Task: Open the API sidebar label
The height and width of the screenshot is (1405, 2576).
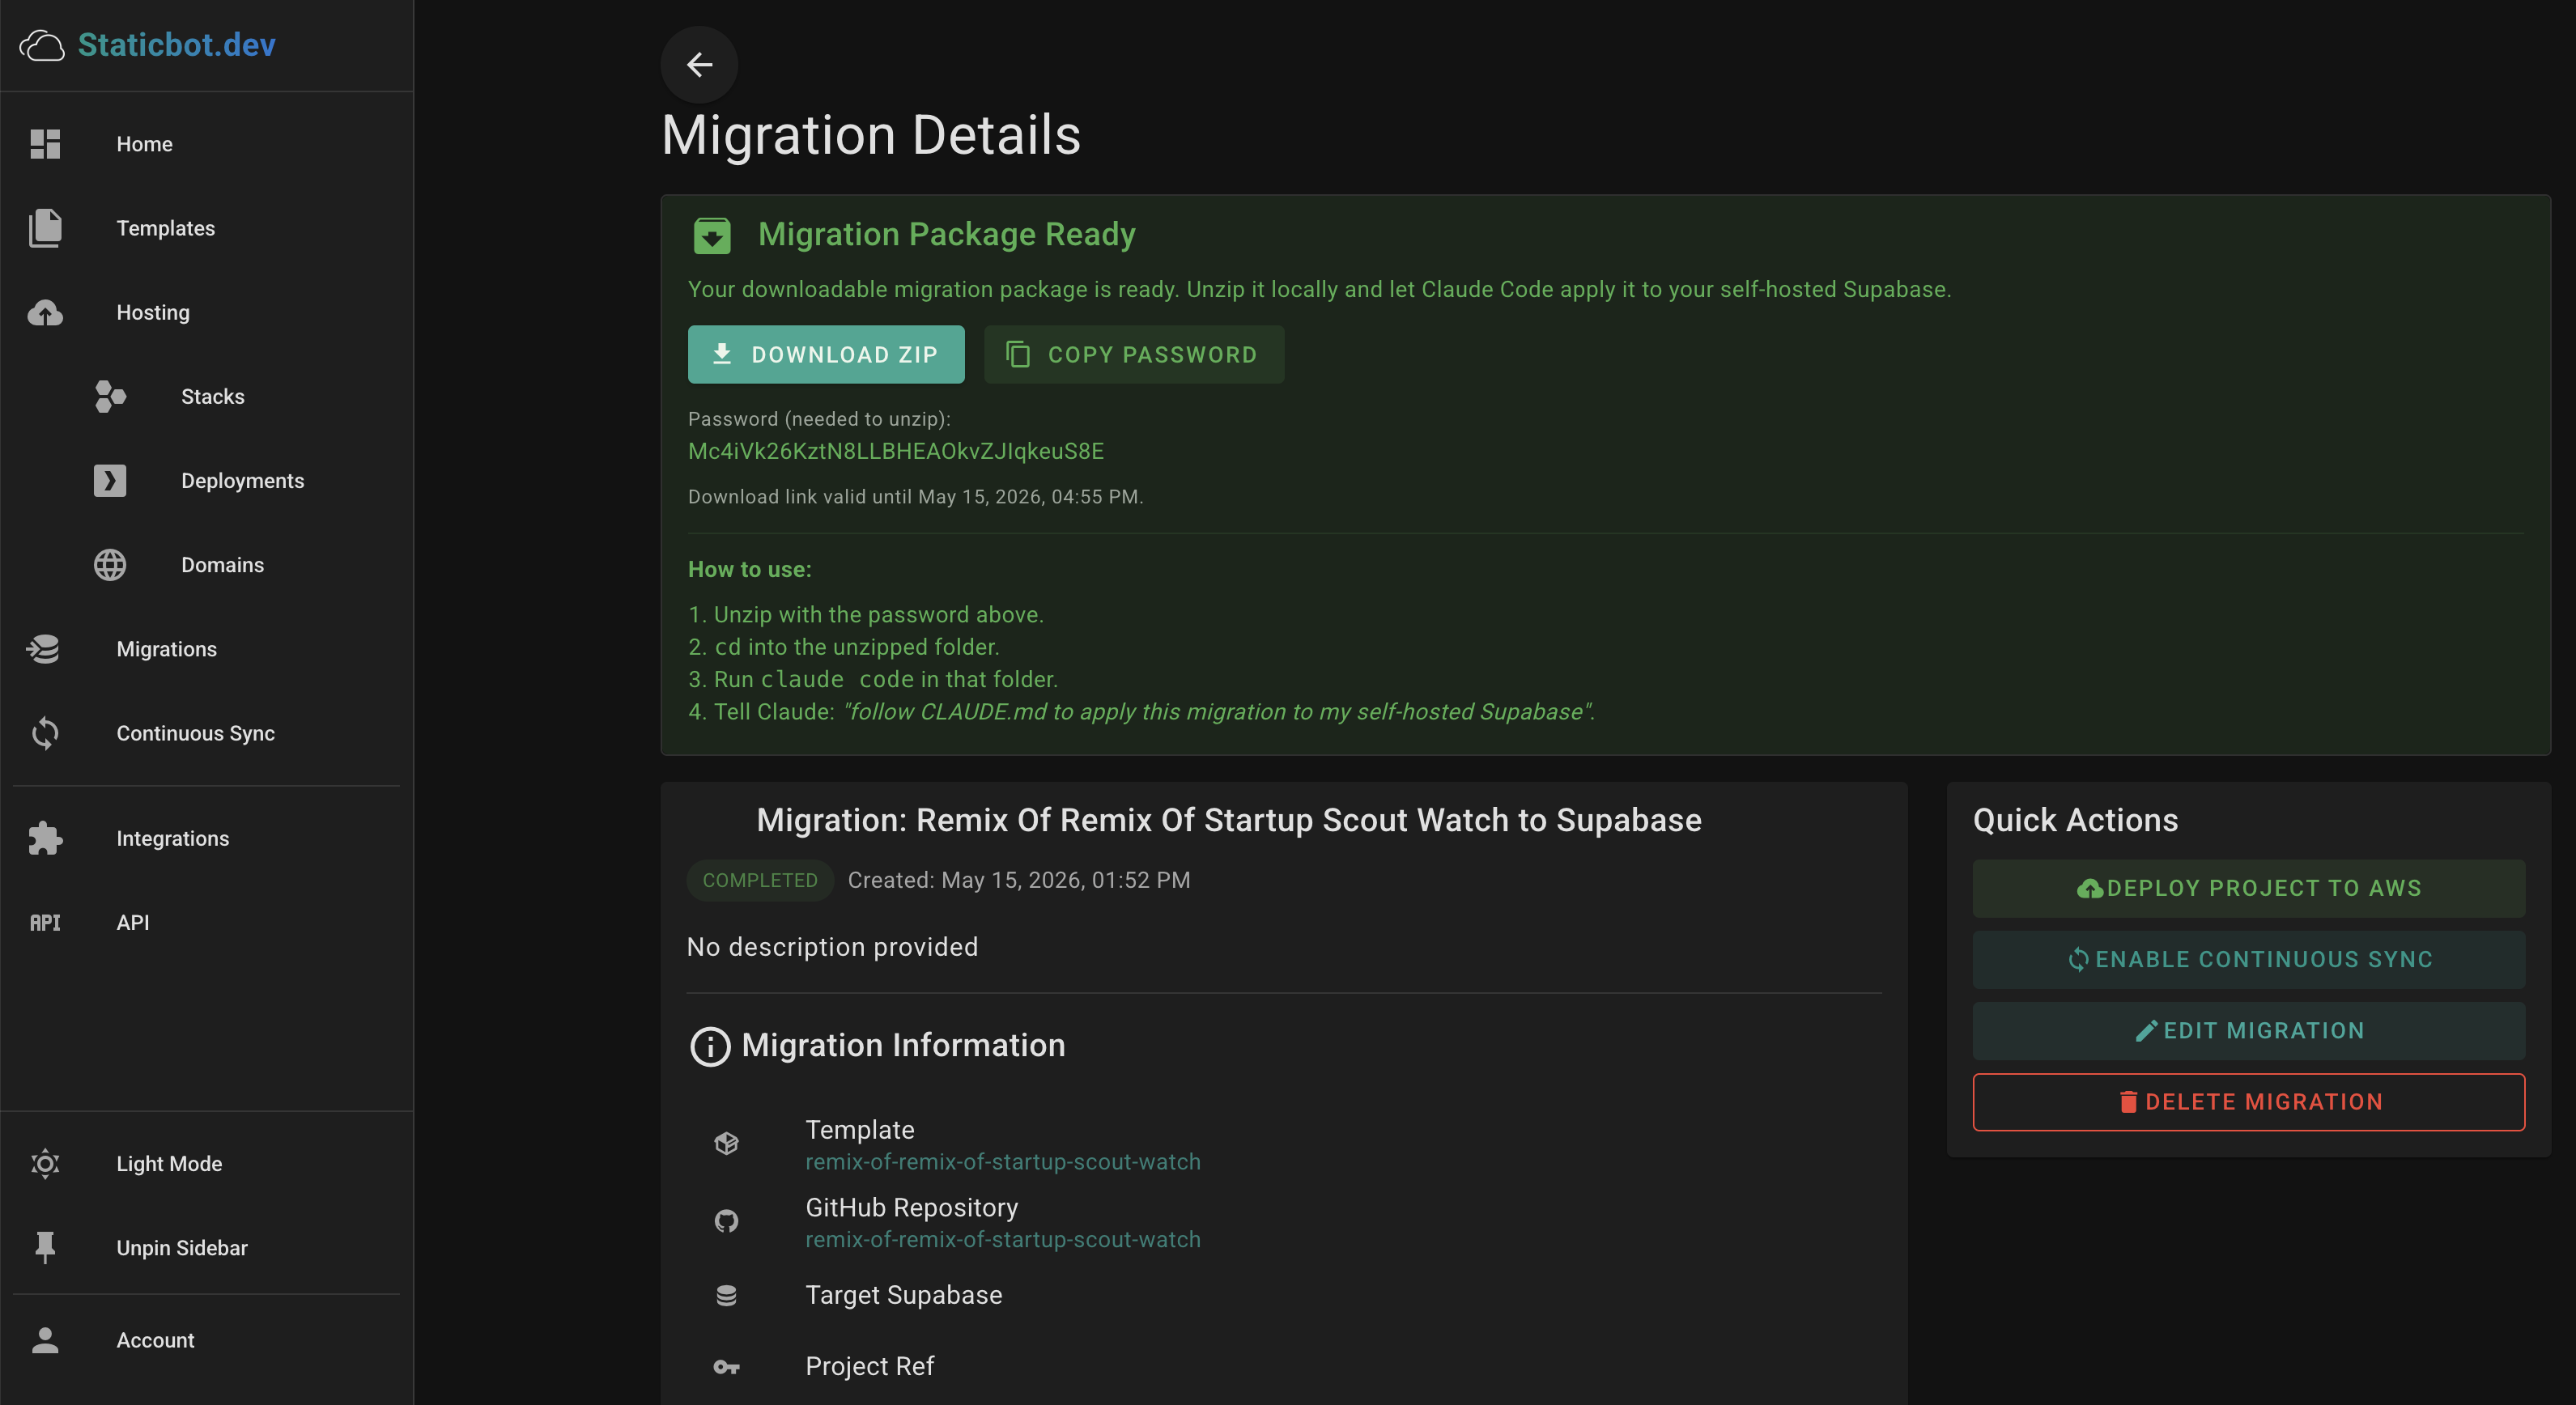Action: (x=133, y=922)
